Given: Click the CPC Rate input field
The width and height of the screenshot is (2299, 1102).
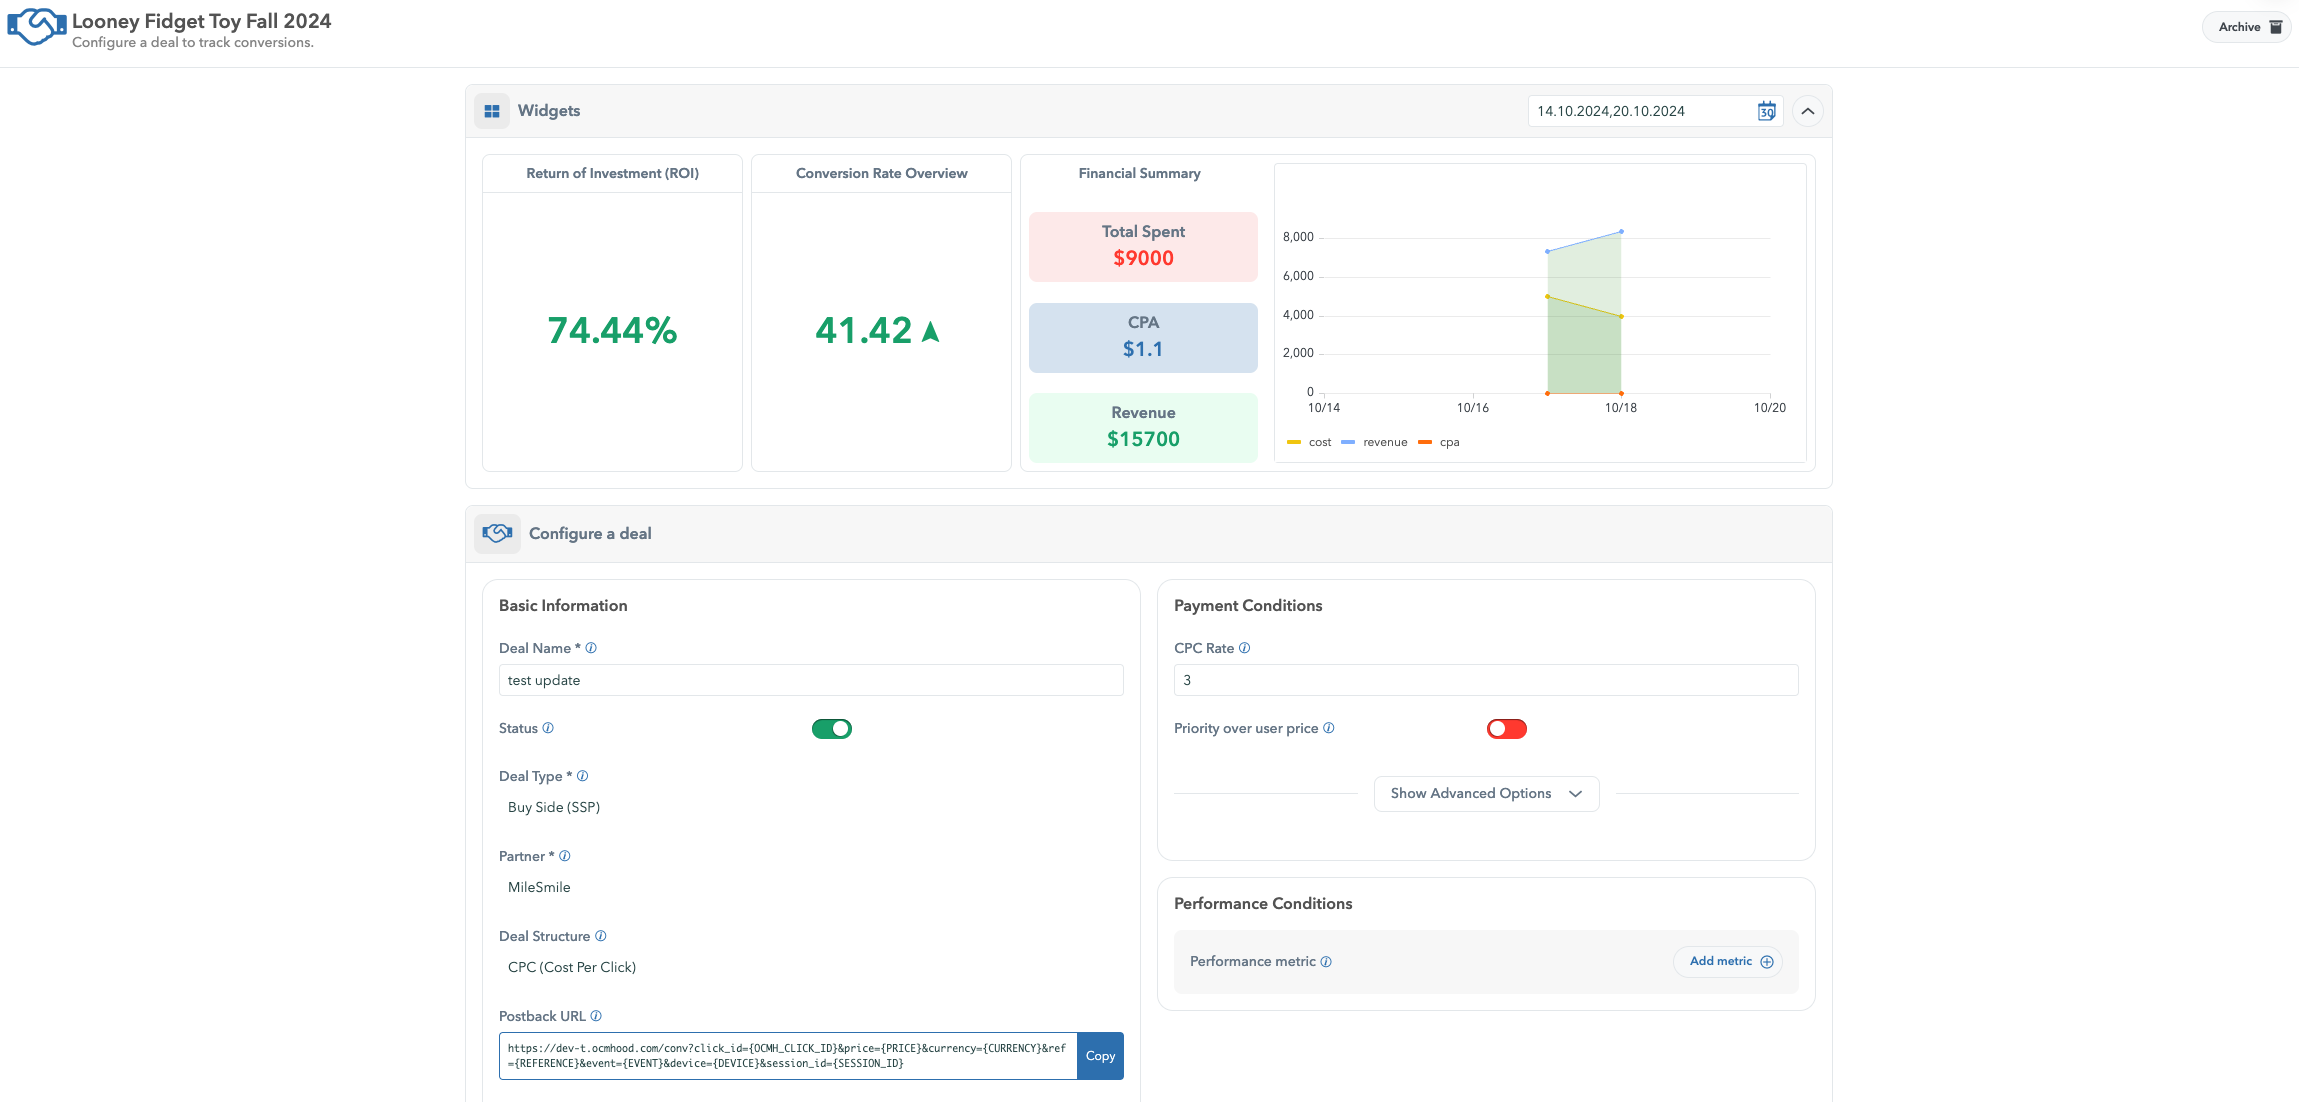Looking at the screenshot, I should click(x=1486, y=680).
